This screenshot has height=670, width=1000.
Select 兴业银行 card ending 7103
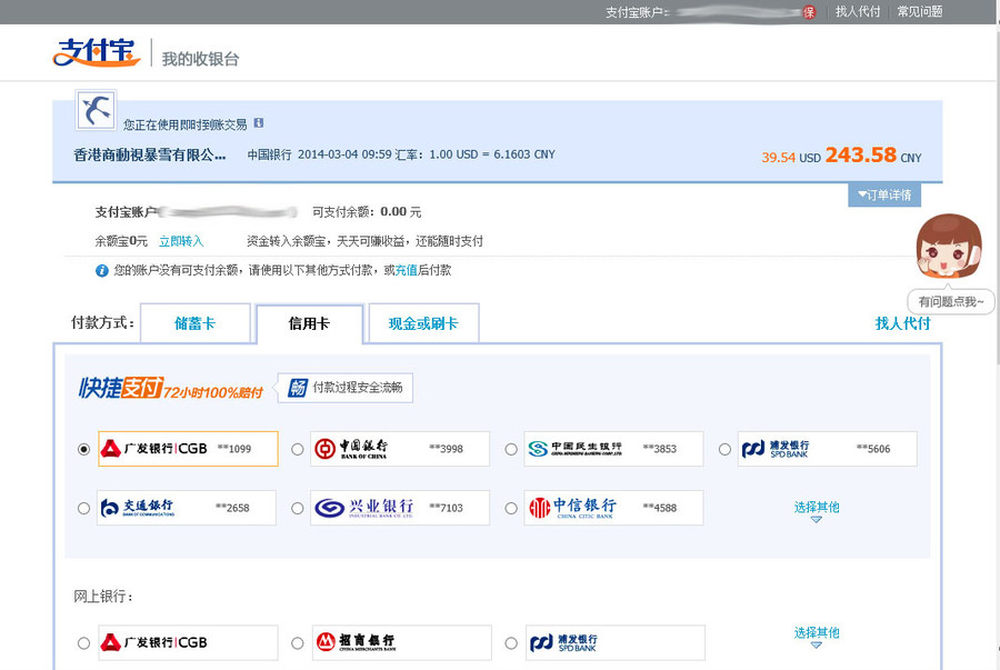coord(297,508)
